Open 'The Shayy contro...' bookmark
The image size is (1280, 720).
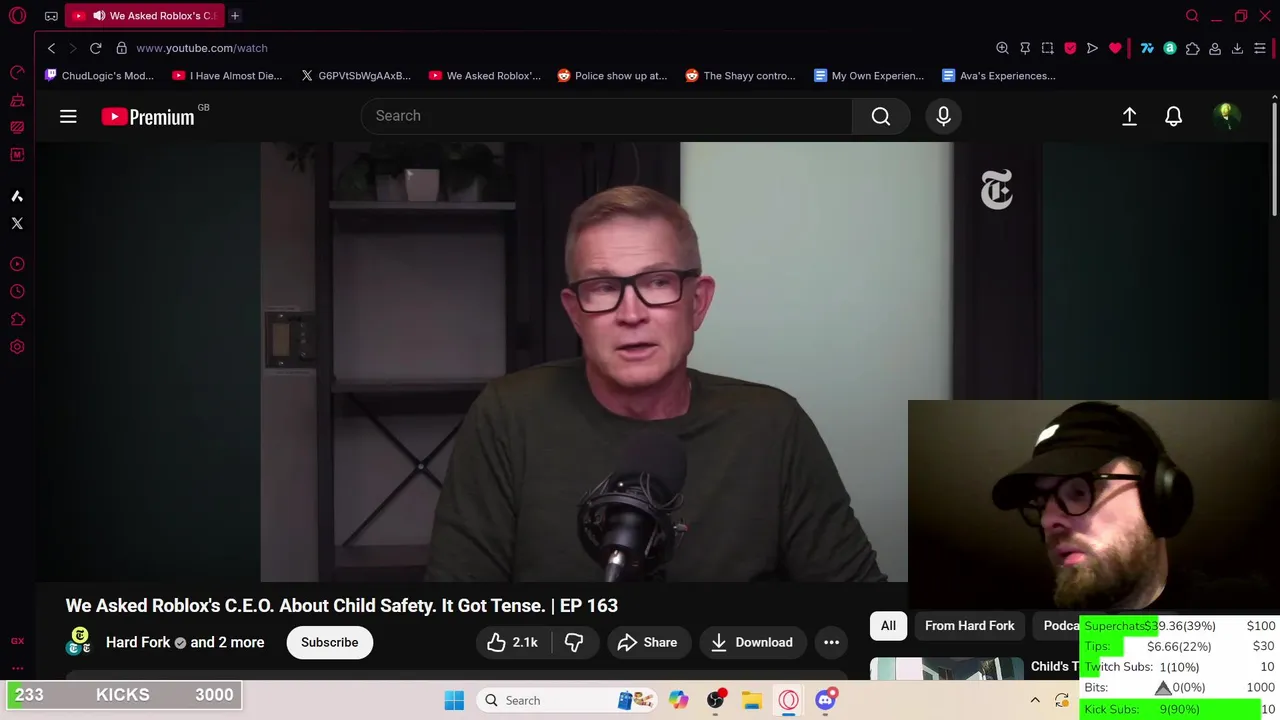[x=740, y=76]
